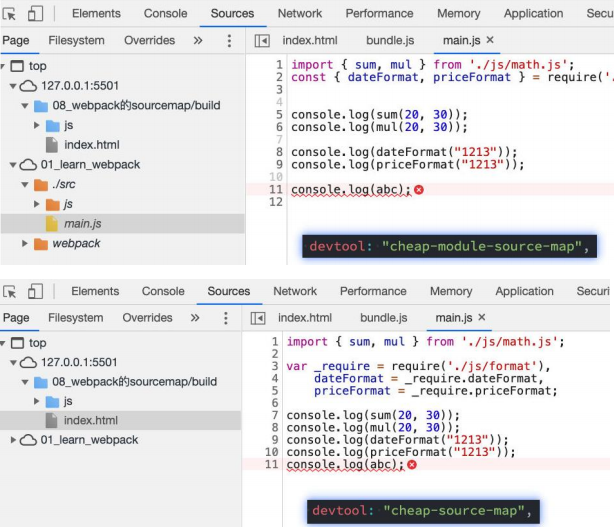Collapse 127.0.0.1:5501 node in top tree

pyautogui.click(x=13, y=86)
